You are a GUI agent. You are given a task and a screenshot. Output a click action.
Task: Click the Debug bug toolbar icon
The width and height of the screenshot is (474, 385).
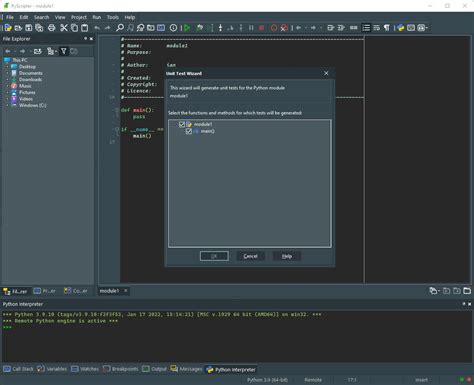pyautogui.click(x=200, y=28)
